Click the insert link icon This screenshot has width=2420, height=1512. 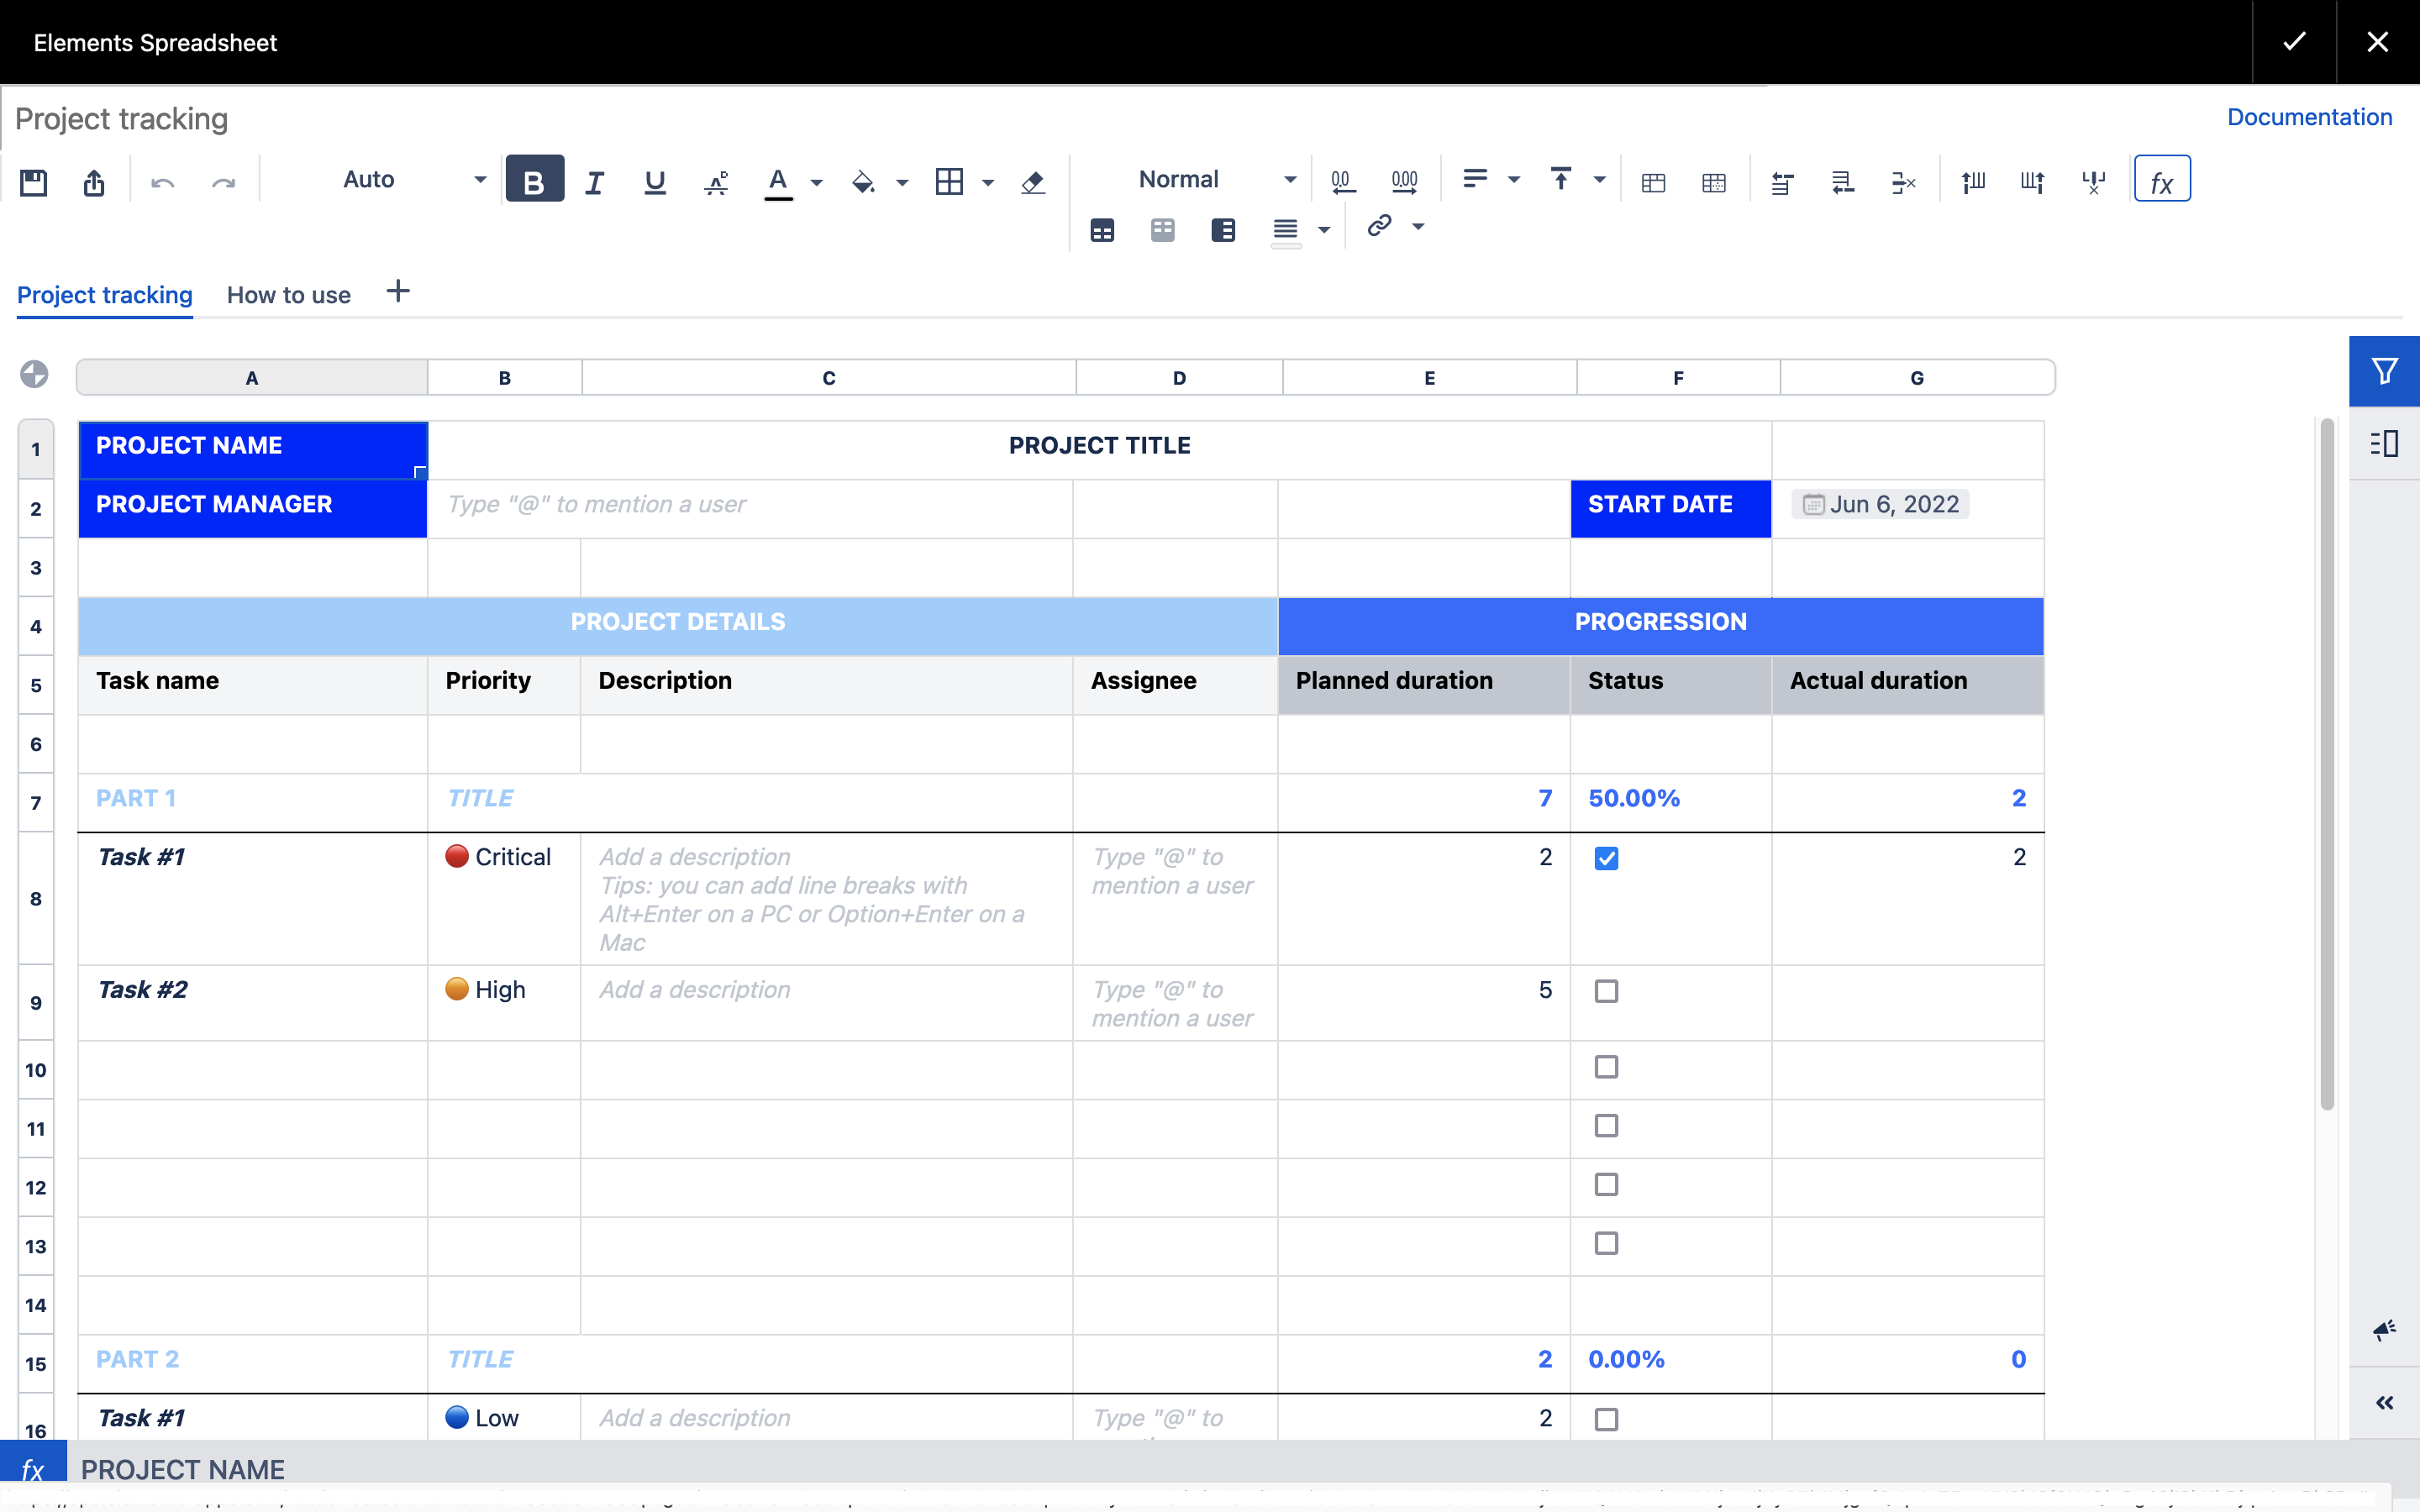pos(1380,226)
